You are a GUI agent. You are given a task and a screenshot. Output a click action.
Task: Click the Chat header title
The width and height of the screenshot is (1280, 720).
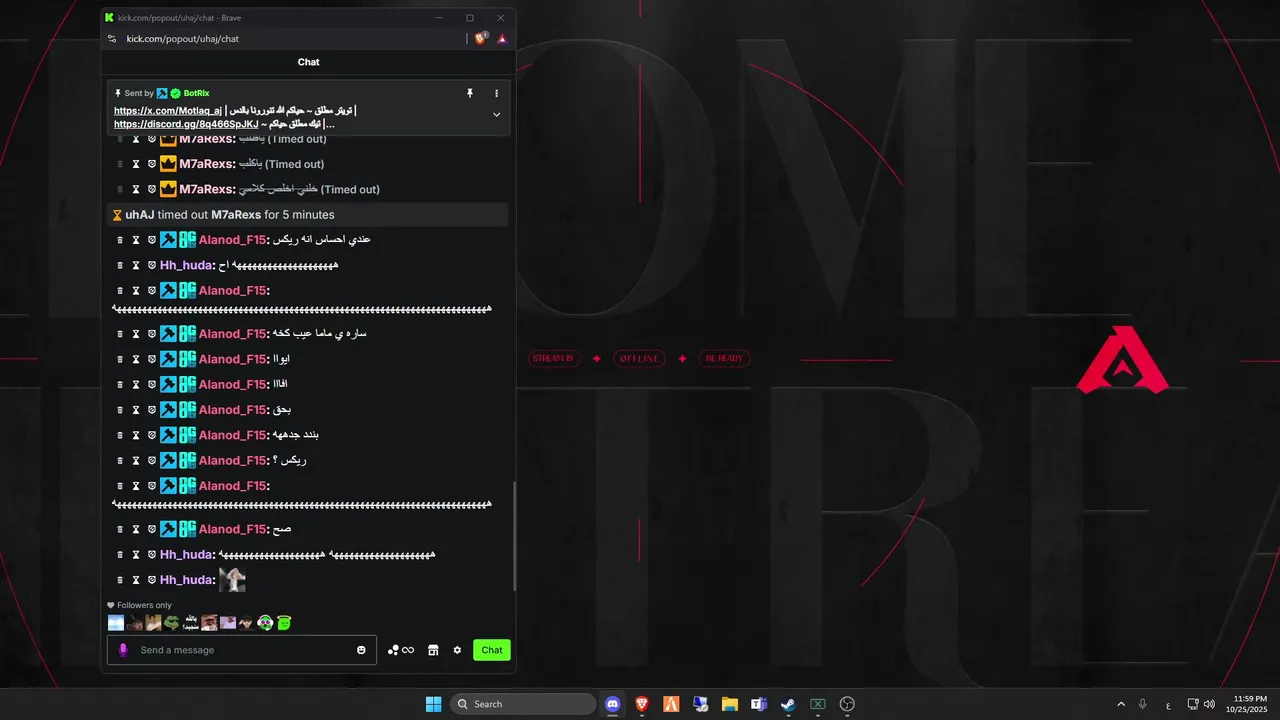309,62
